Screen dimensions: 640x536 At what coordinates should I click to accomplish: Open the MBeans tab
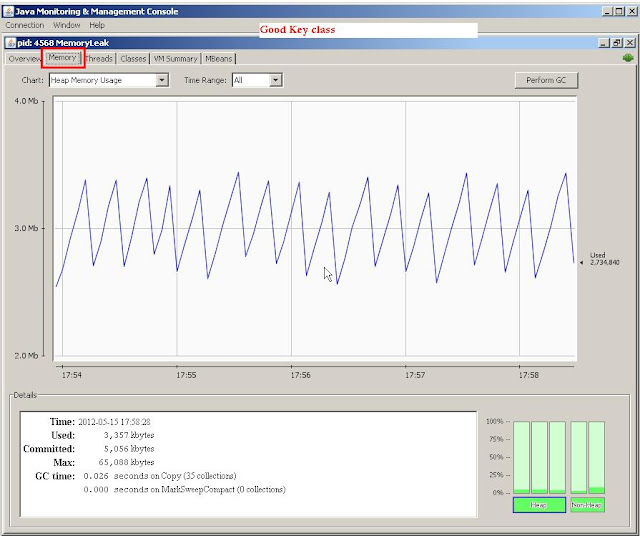(219, 59)
